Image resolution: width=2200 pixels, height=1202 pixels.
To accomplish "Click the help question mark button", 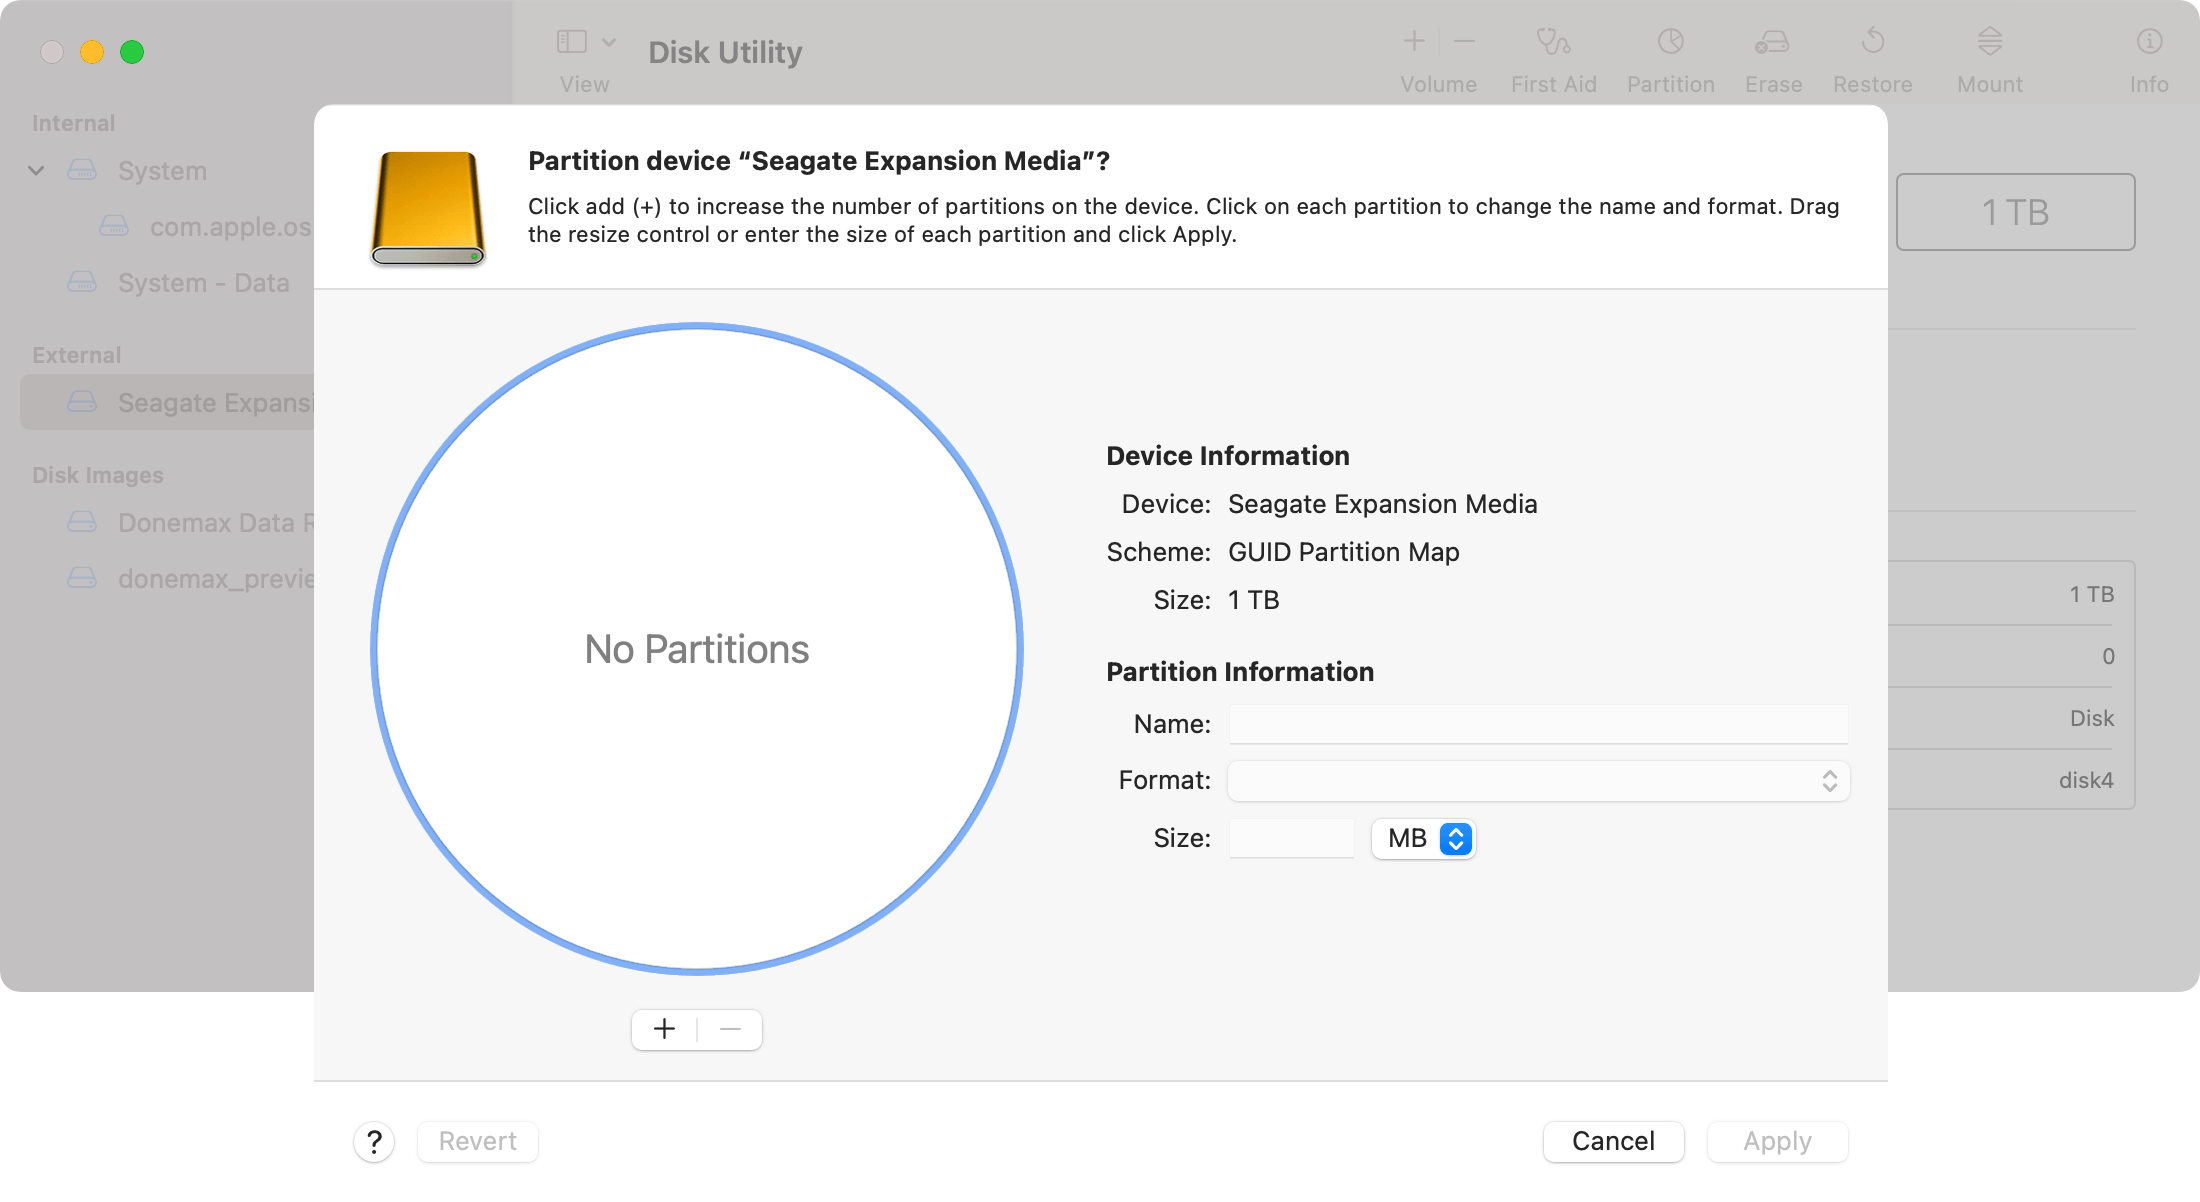I will point(375,1141).
